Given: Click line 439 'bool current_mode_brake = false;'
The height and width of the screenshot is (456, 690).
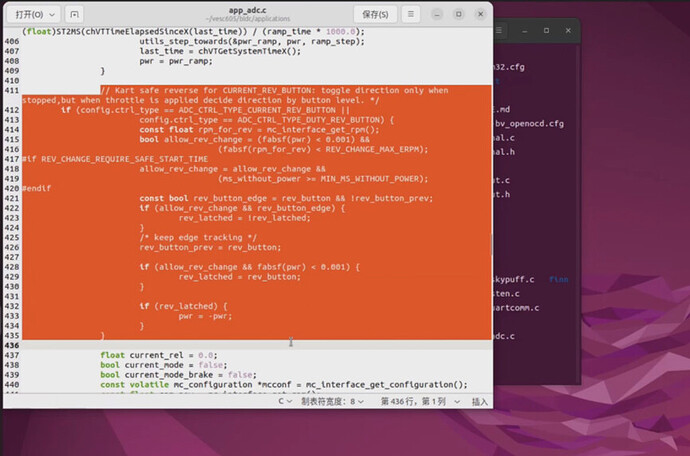Looking at the screenshot, I should (178, 375).
